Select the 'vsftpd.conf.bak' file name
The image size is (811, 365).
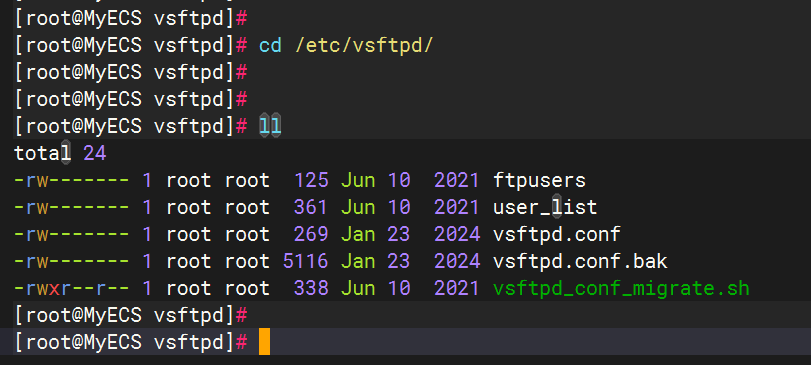pyautogui.click(x=580, y=261)
